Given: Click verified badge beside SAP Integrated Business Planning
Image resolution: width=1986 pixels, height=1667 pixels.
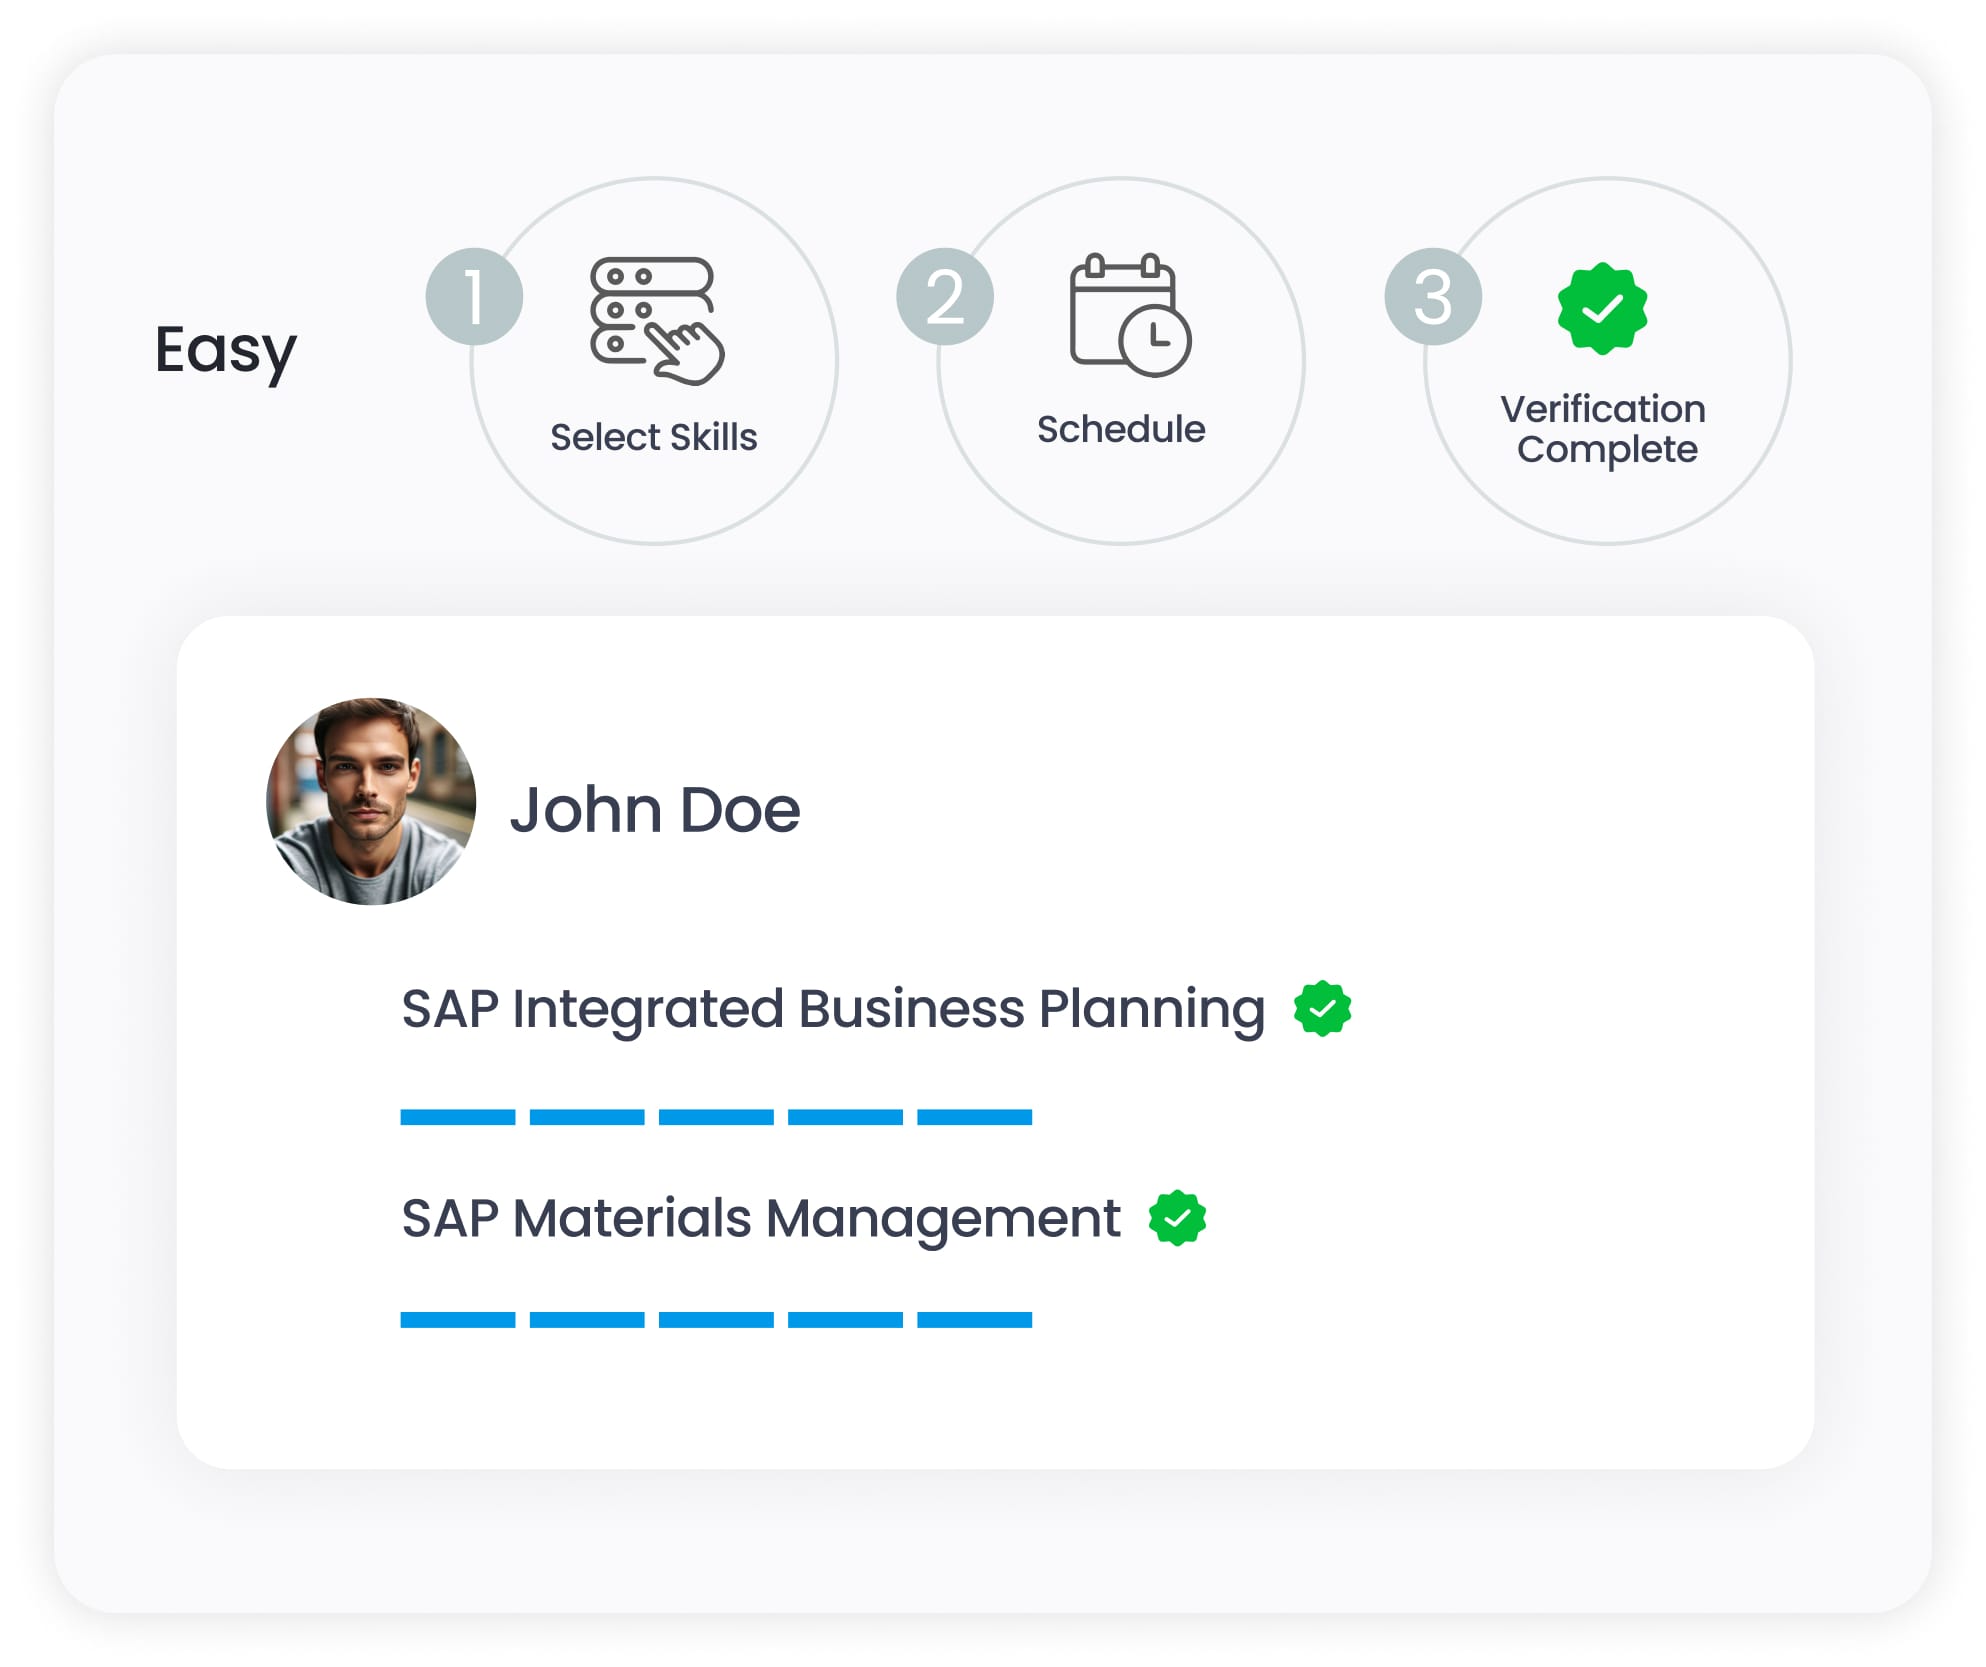Looking at the screenshot, I should [x=1322, y=1008].
